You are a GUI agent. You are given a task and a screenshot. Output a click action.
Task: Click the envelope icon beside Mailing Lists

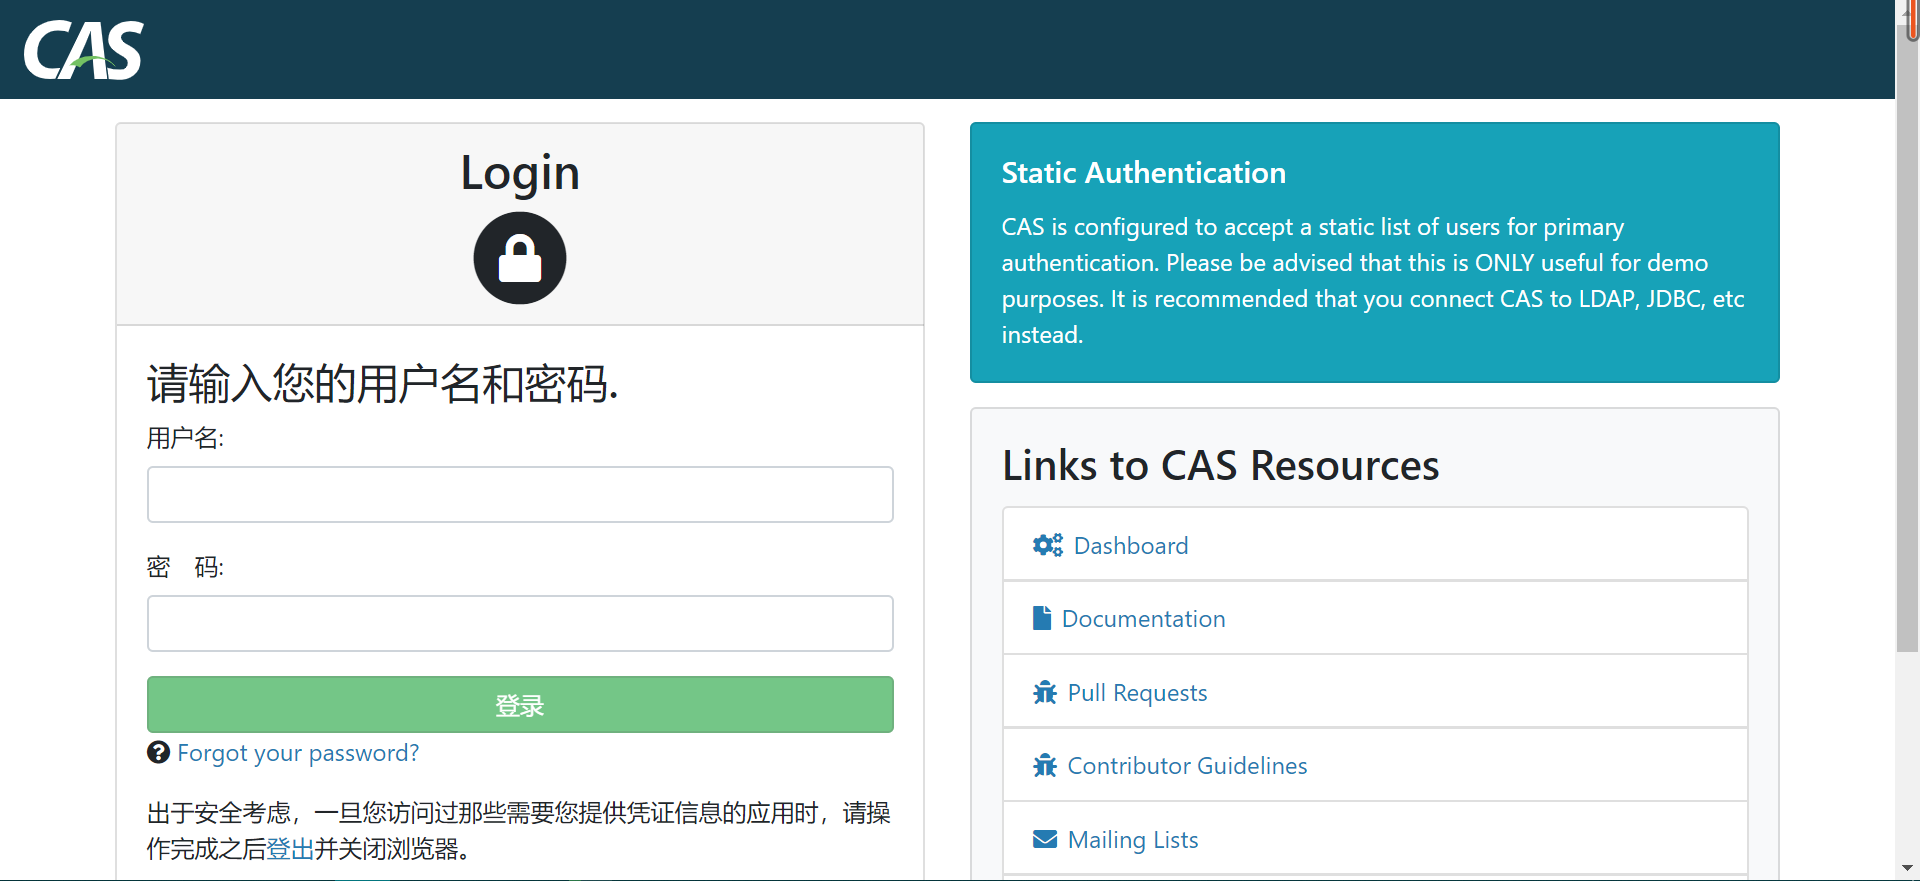coord(1045,839)
